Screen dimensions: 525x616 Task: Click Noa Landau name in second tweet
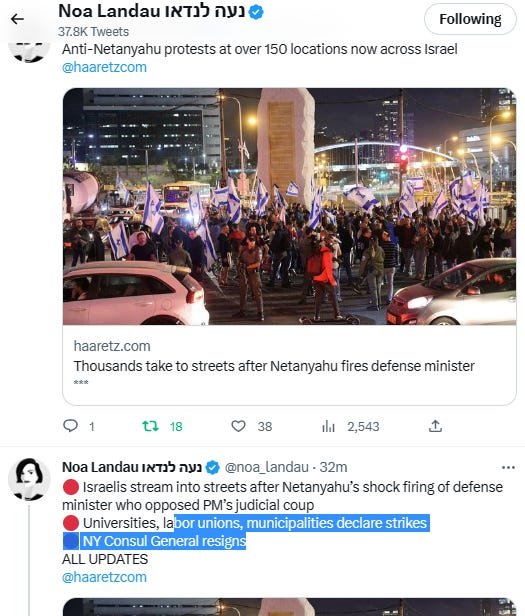click(x=132, y=467)
